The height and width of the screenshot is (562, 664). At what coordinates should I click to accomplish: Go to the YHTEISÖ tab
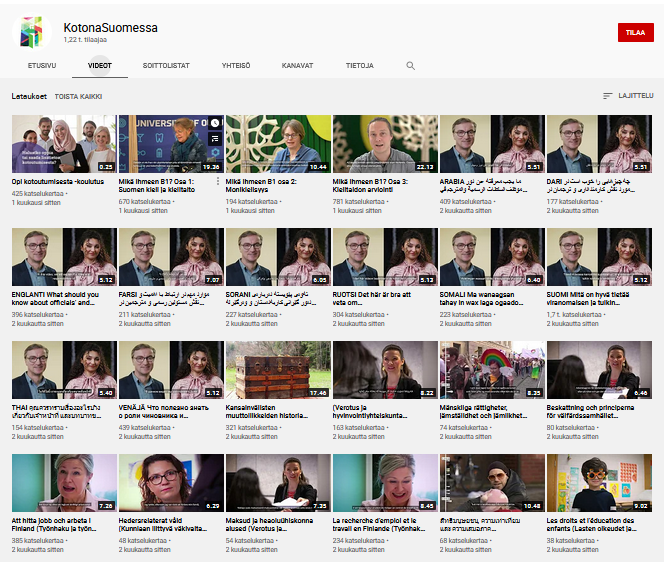click(x=236, y=66)
